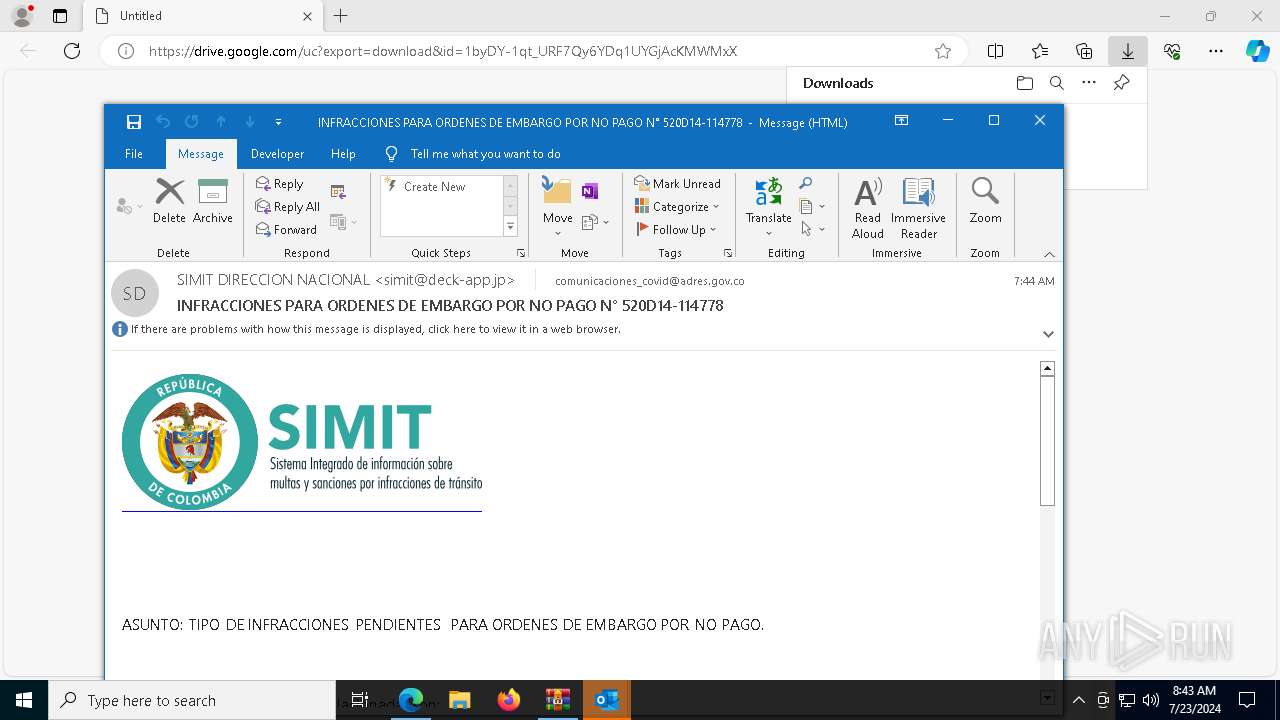Archive the message
This screenshot has height=720, width=1280.
point(212,201)
